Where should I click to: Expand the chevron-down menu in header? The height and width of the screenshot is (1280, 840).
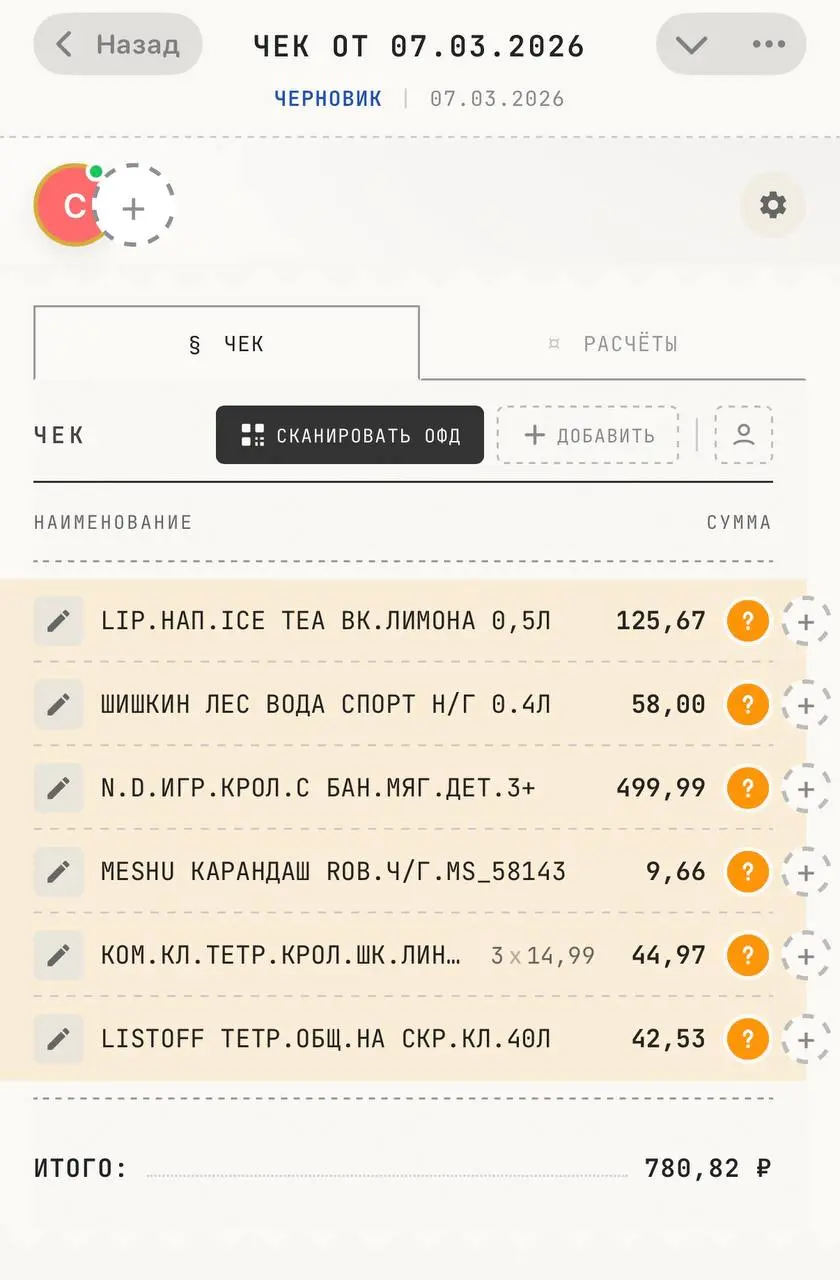click(x=691, y=45)
